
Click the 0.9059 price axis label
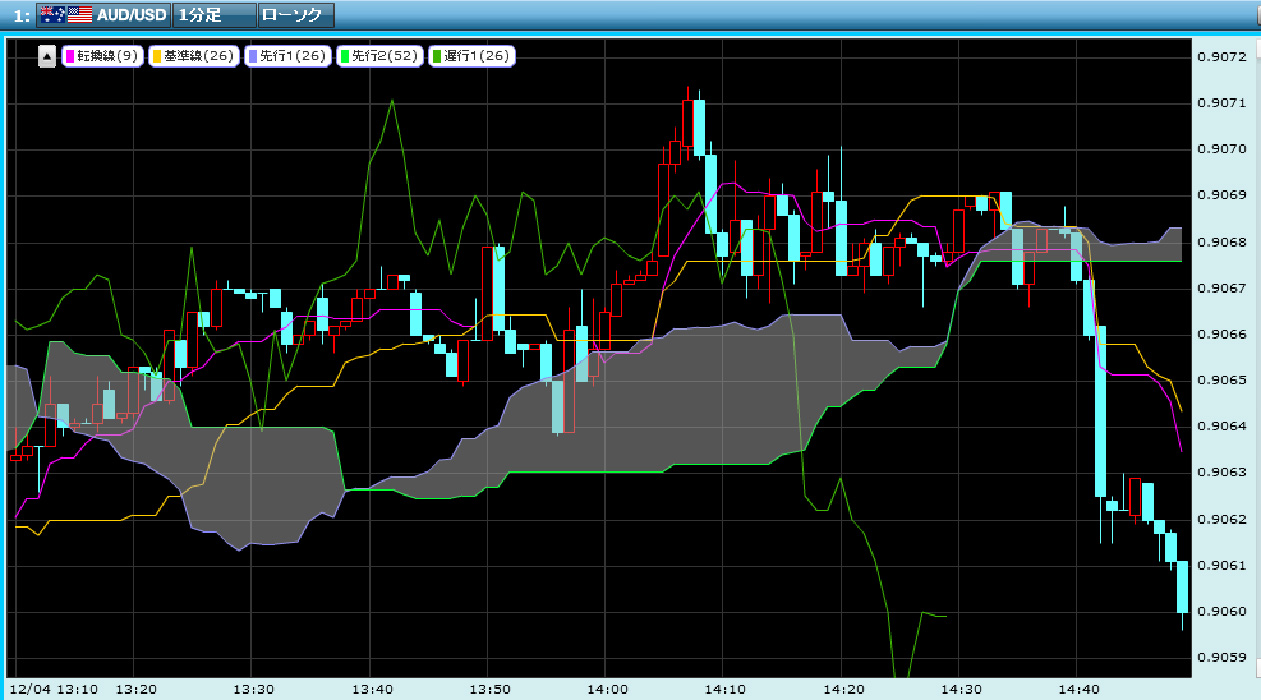(1222, 658)
